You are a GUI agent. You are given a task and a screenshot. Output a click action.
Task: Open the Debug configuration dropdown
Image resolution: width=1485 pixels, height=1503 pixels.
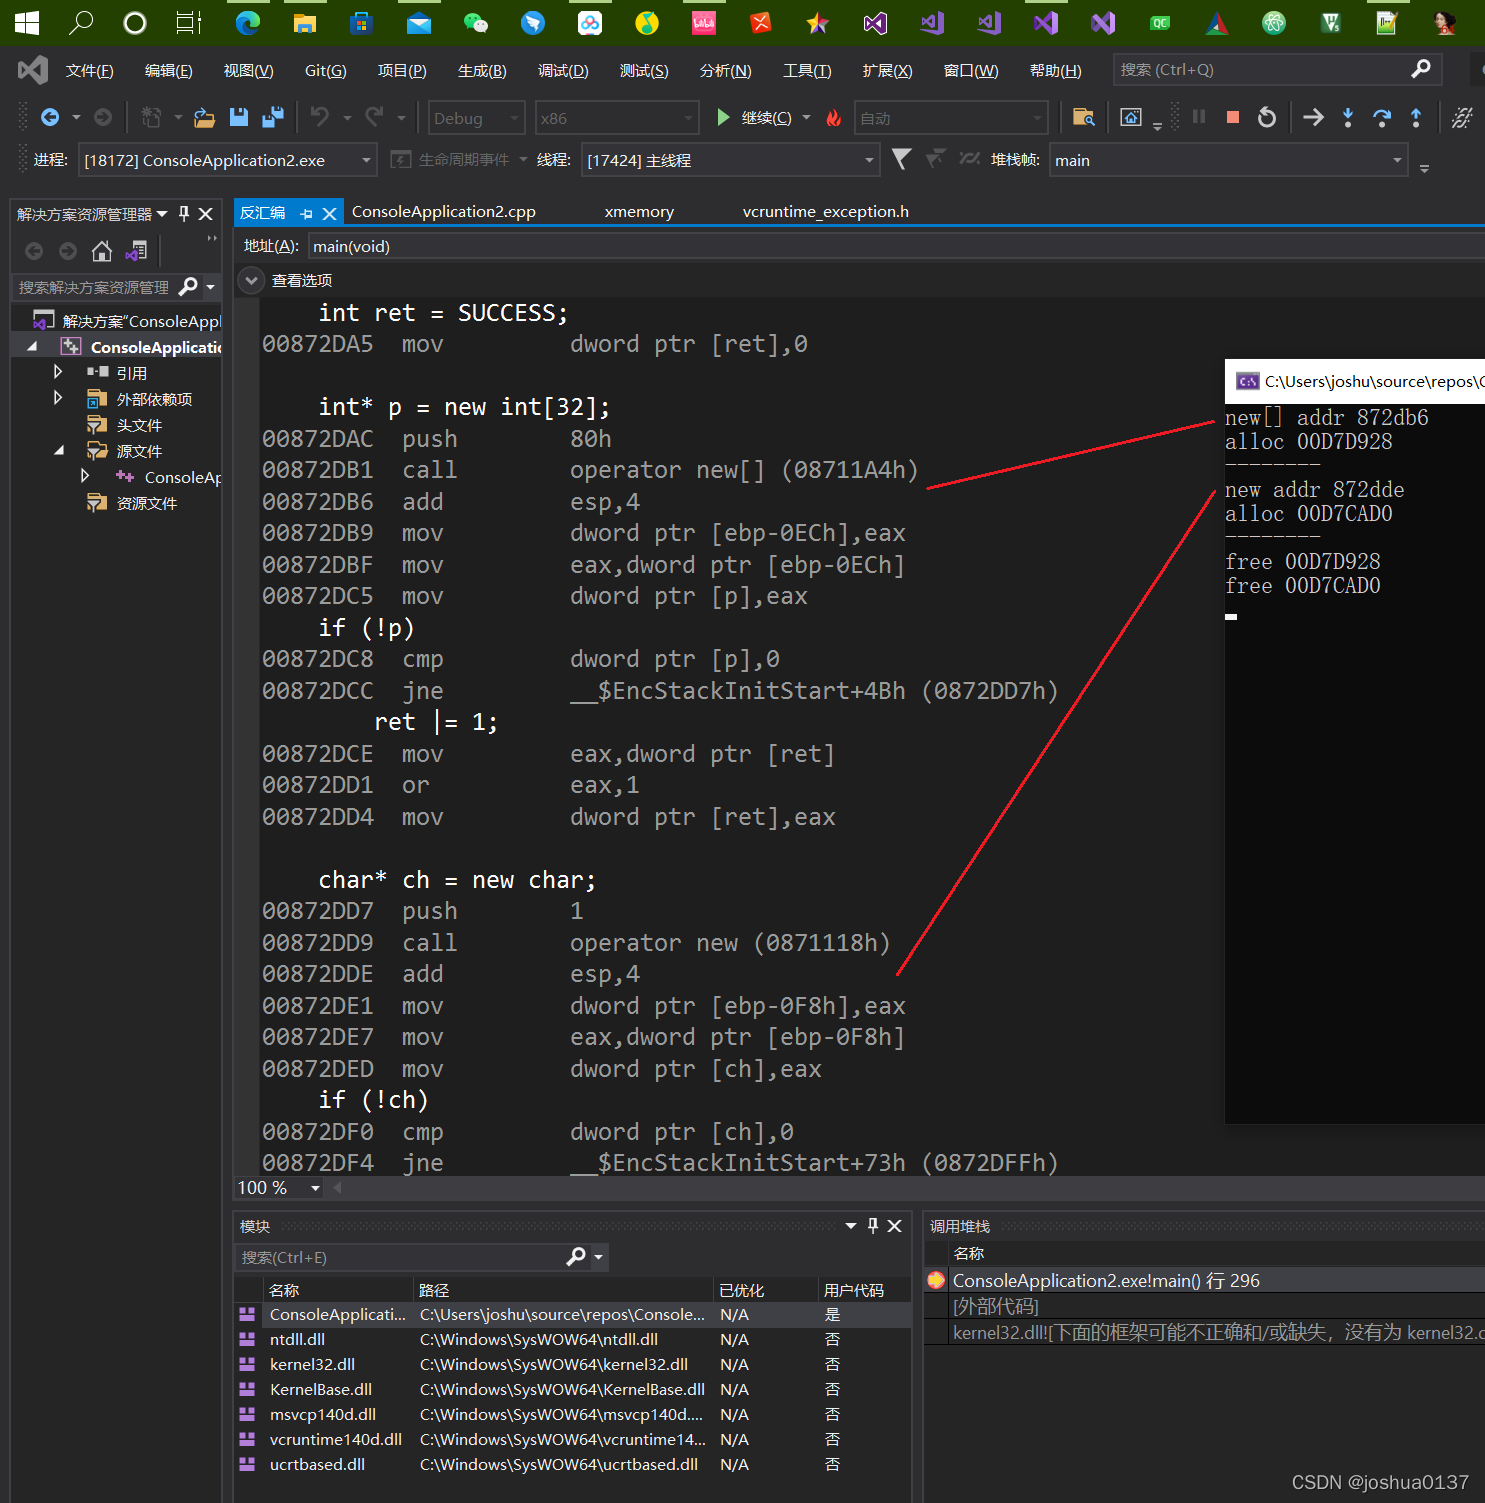point(476,118)
